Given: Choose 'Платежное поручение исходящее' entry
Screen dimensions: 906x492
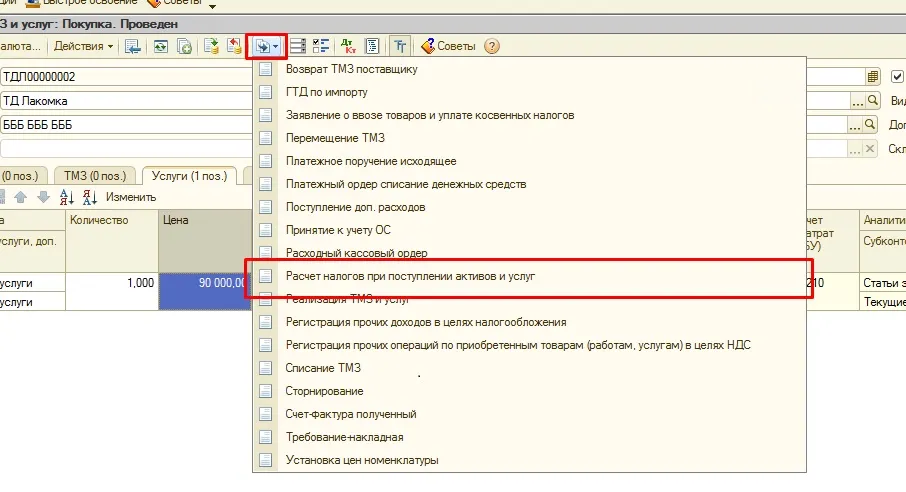Looking at the screenshot, I should tap(529, 161).
